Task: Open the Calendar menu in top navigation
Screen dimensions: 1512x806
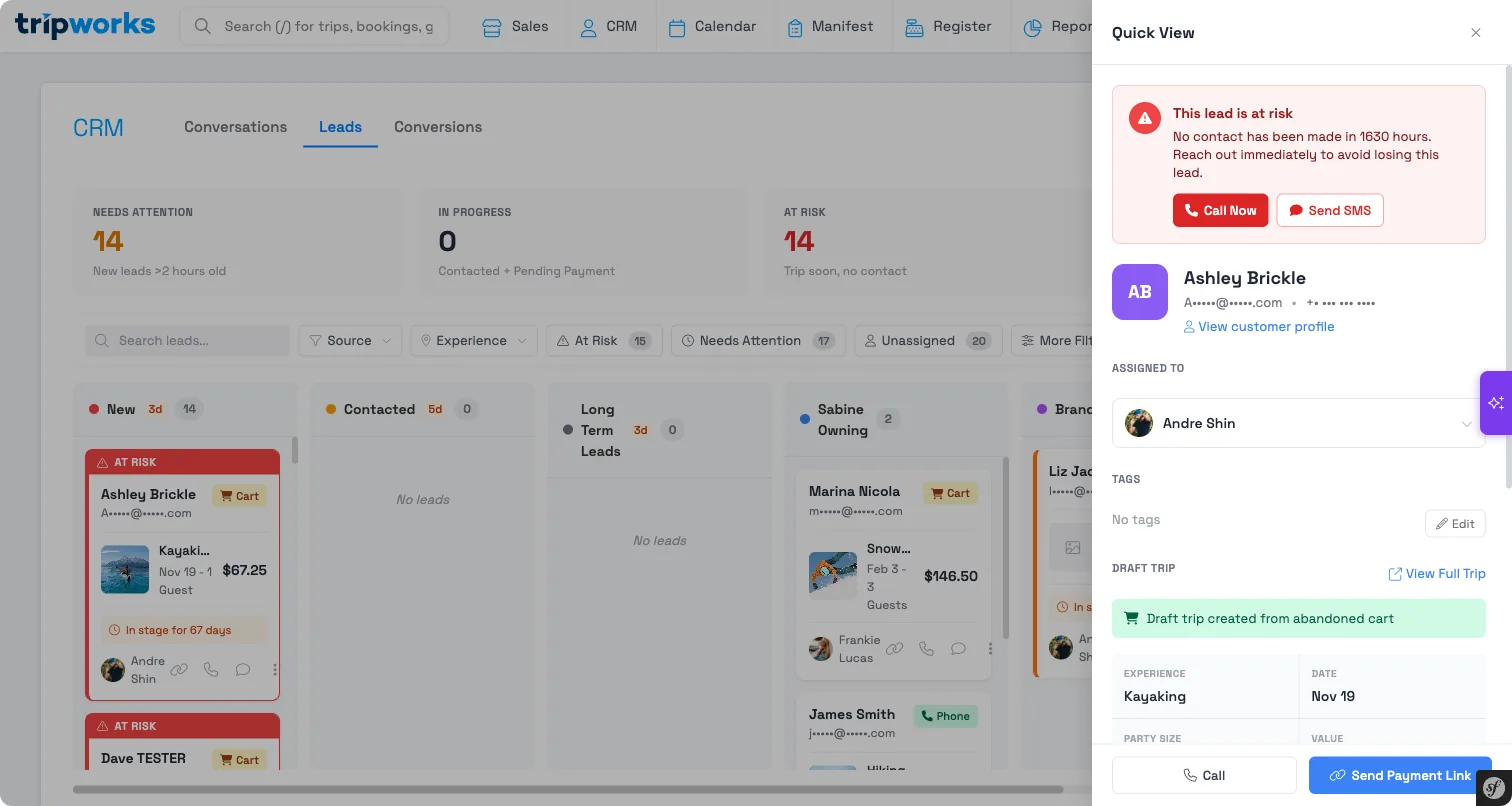Action: click(x=712, y=27)
